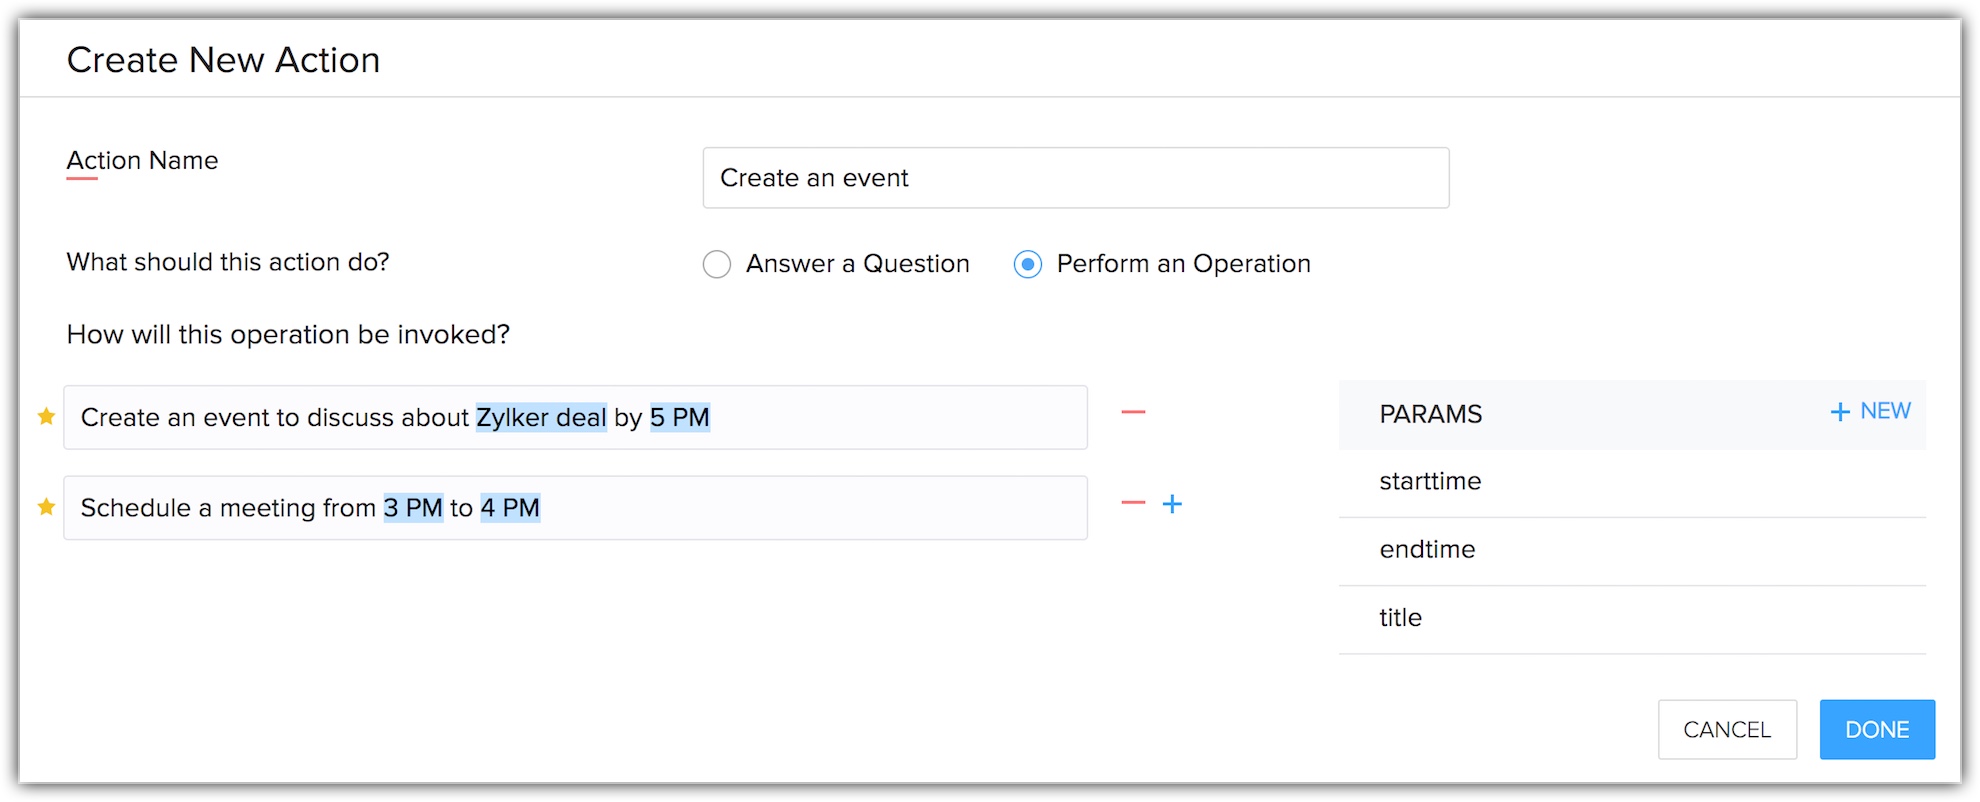
Task: Select the Answer a Question radio button
Action: [717, 264]
